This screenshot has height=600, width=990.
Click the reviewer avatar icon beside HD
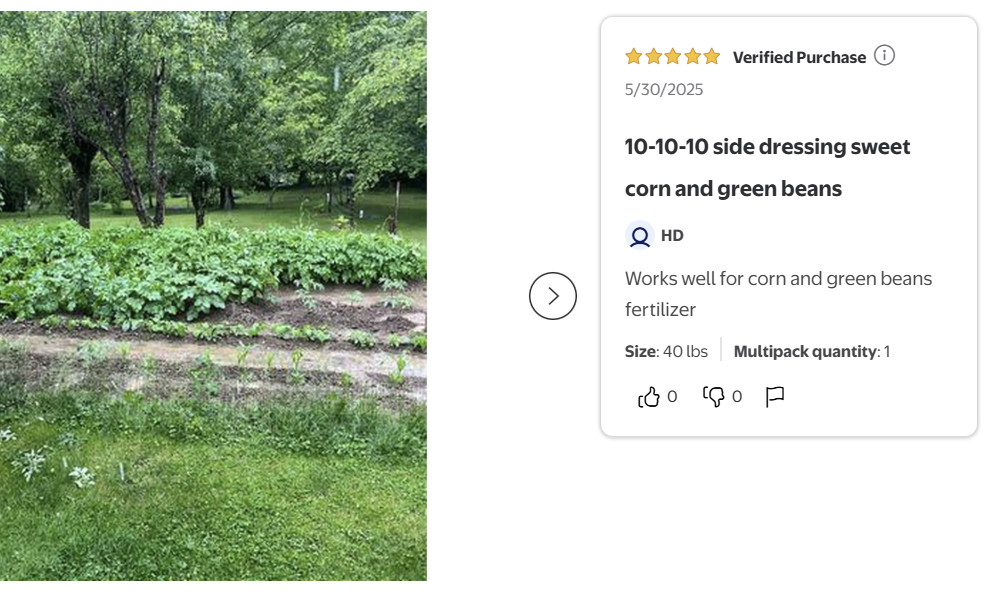click(639, 236)
